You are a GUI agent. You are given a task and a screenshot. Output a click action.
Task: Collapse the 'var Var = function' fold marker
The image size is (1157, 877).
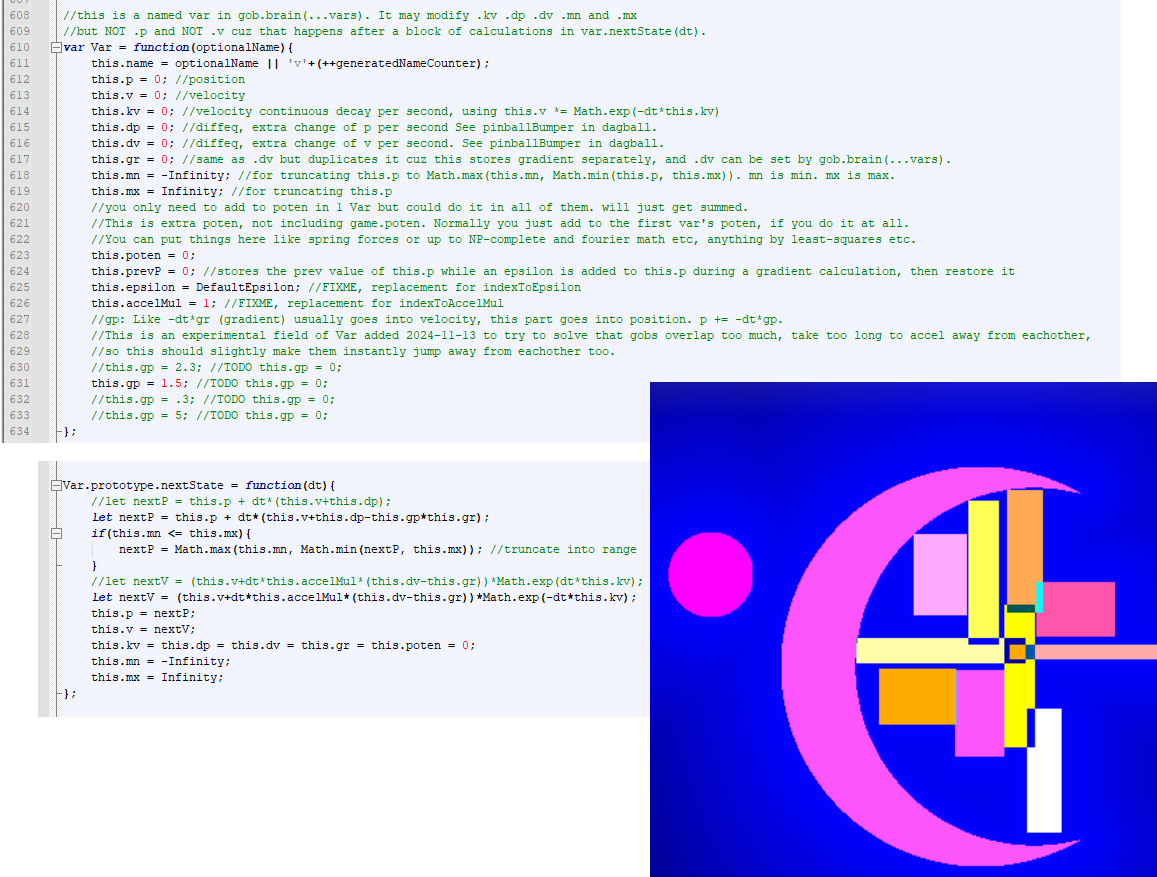(56, 47)
